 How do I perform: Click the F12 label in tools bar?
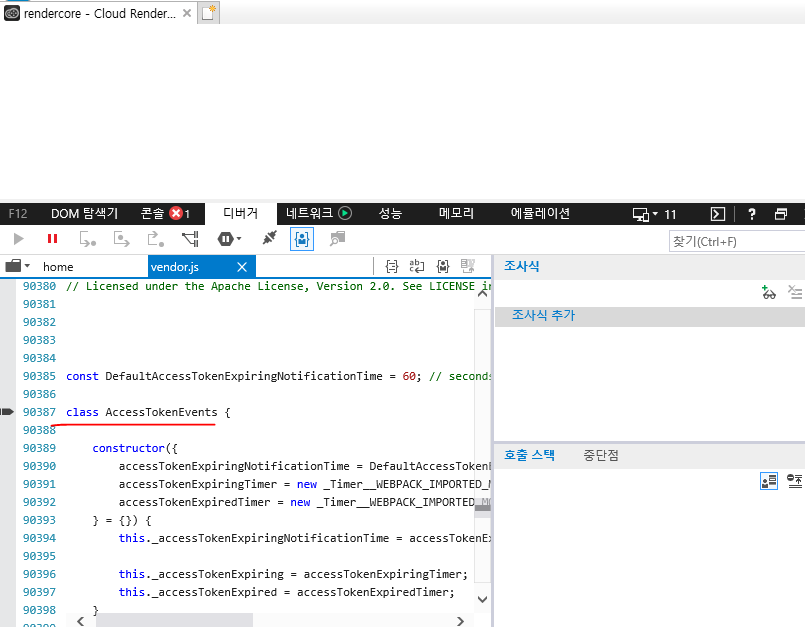[18, 214]
